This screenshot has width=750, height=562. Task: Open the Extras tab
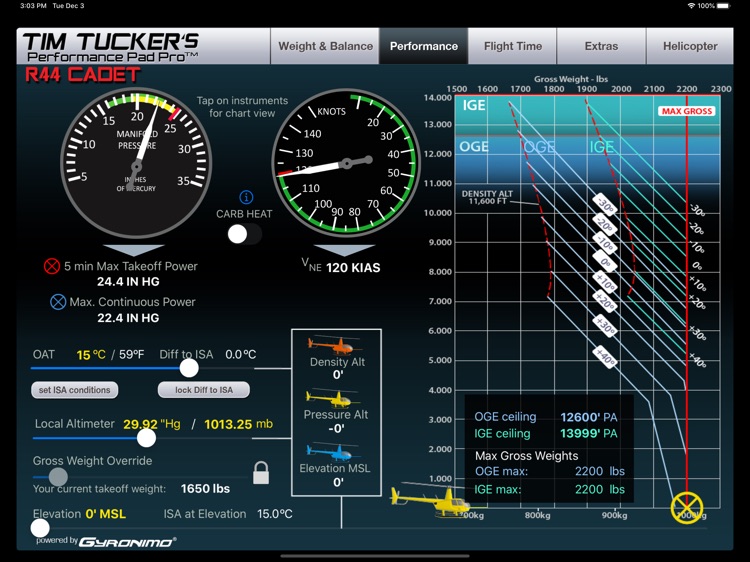(601, 46)
